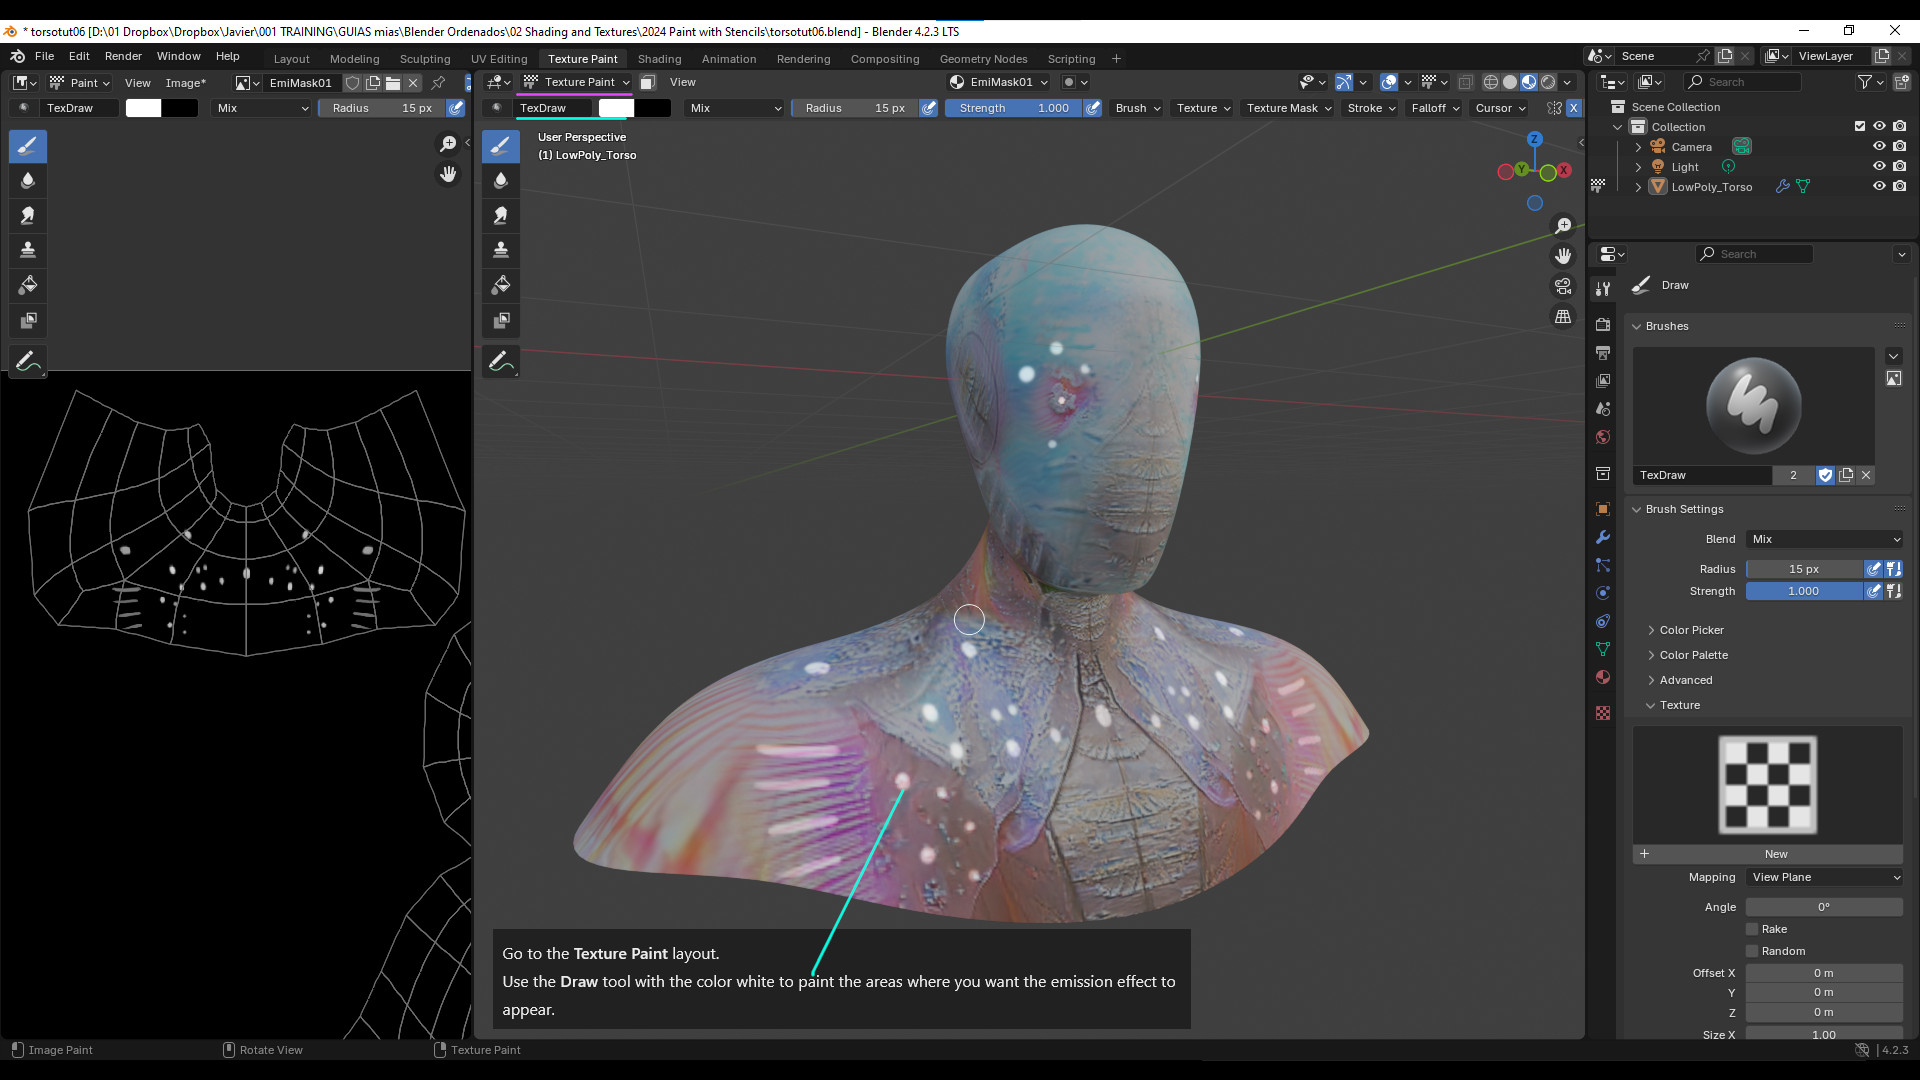Open the File menu
1920x1080 pixels.
click(44, 56)
